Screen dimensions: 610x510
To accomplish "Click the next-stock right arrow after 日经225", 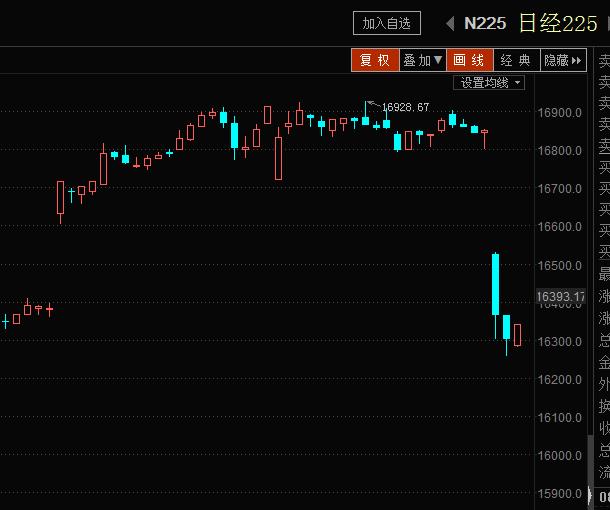I will 604,23.
